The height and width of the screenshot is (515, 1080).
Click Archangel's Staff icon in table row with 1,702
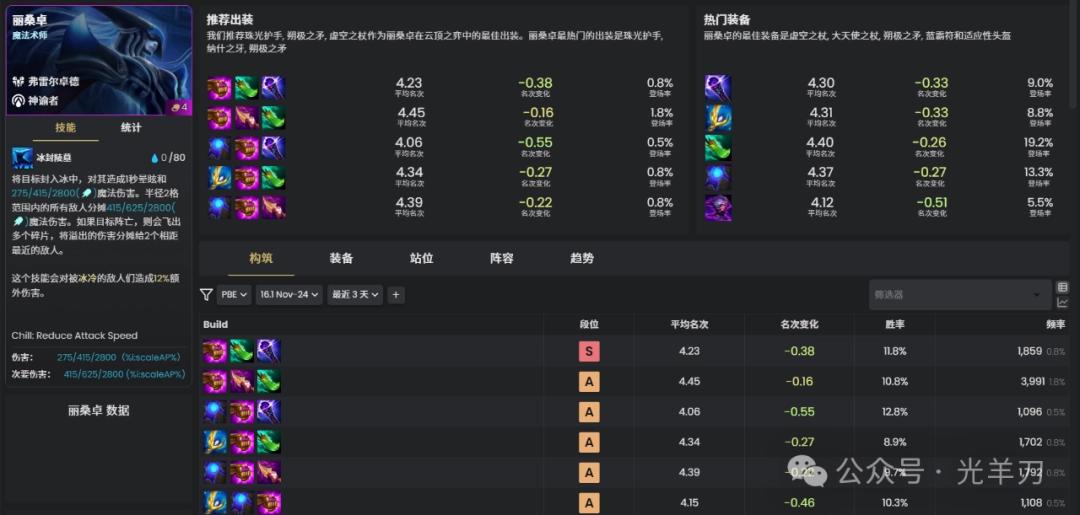[x=215, y=442]
